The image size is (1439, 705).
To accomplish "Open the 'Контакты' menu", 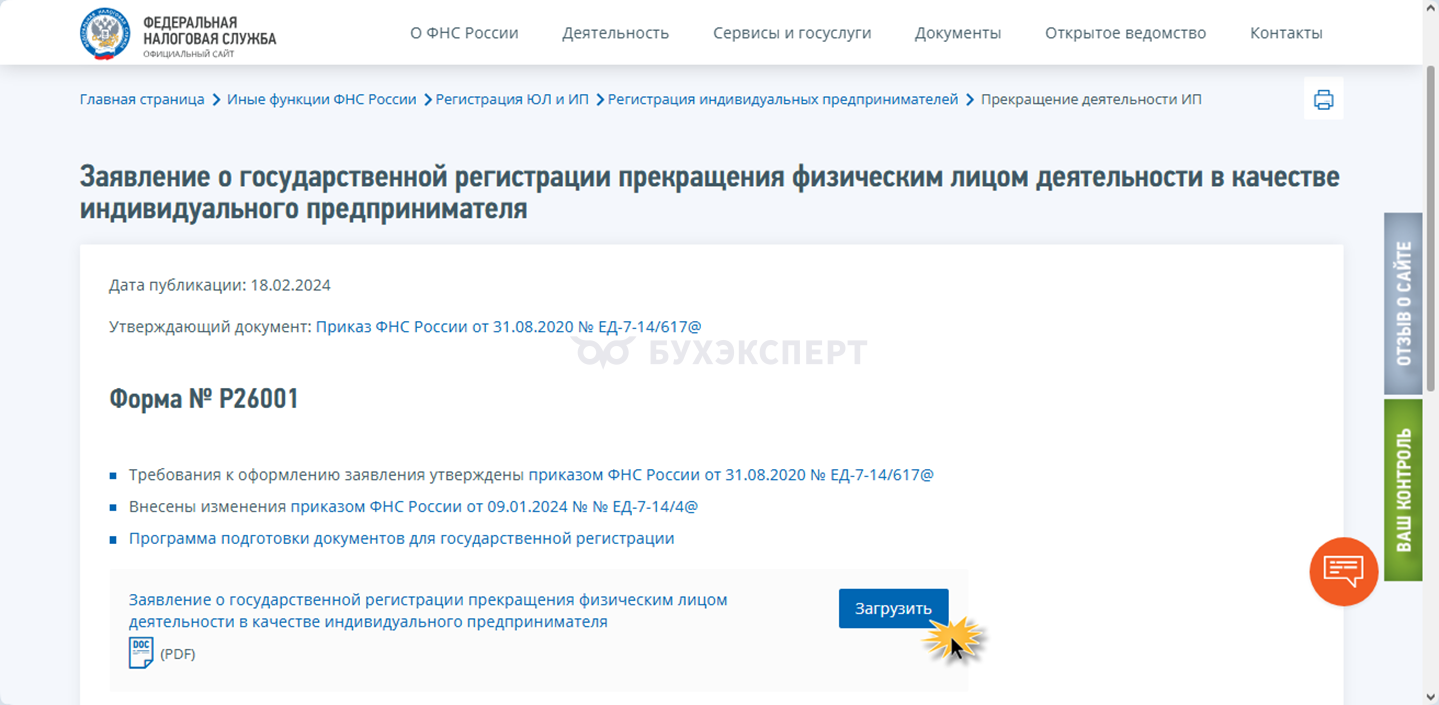I will (1286, 33).
